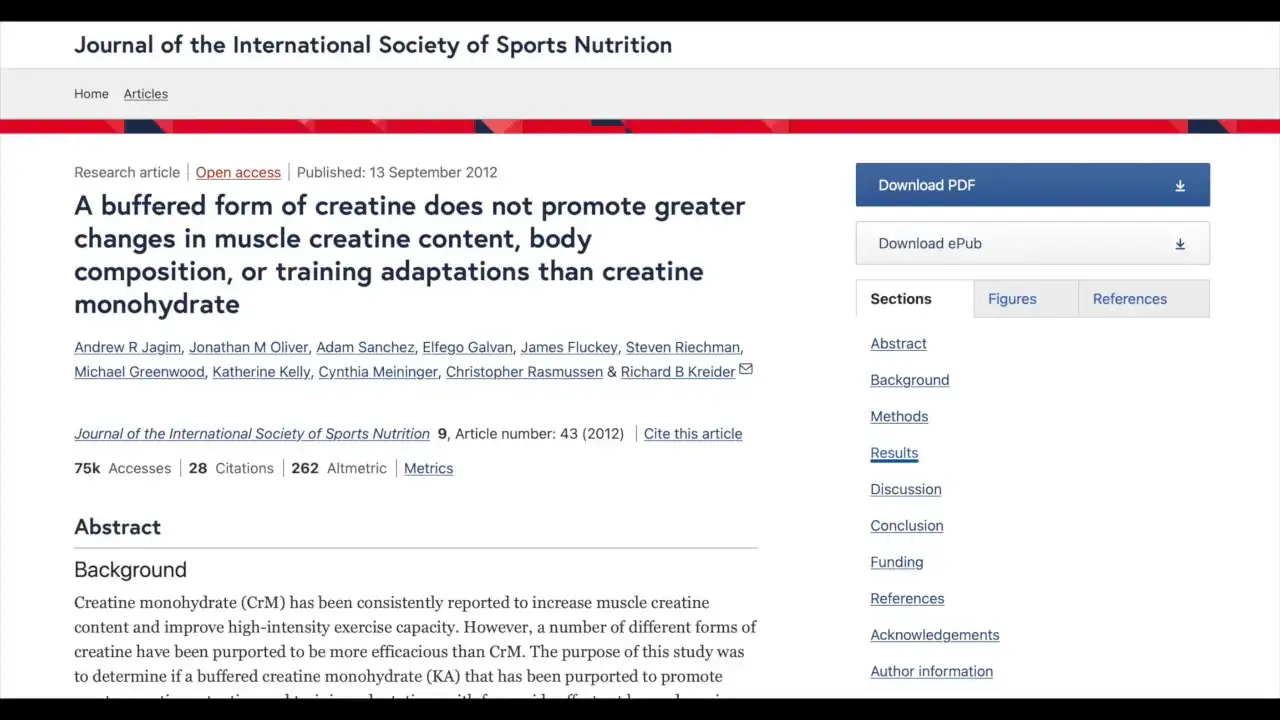
Task: Jump to Background in the sections list
Action: tap(910, 380)
